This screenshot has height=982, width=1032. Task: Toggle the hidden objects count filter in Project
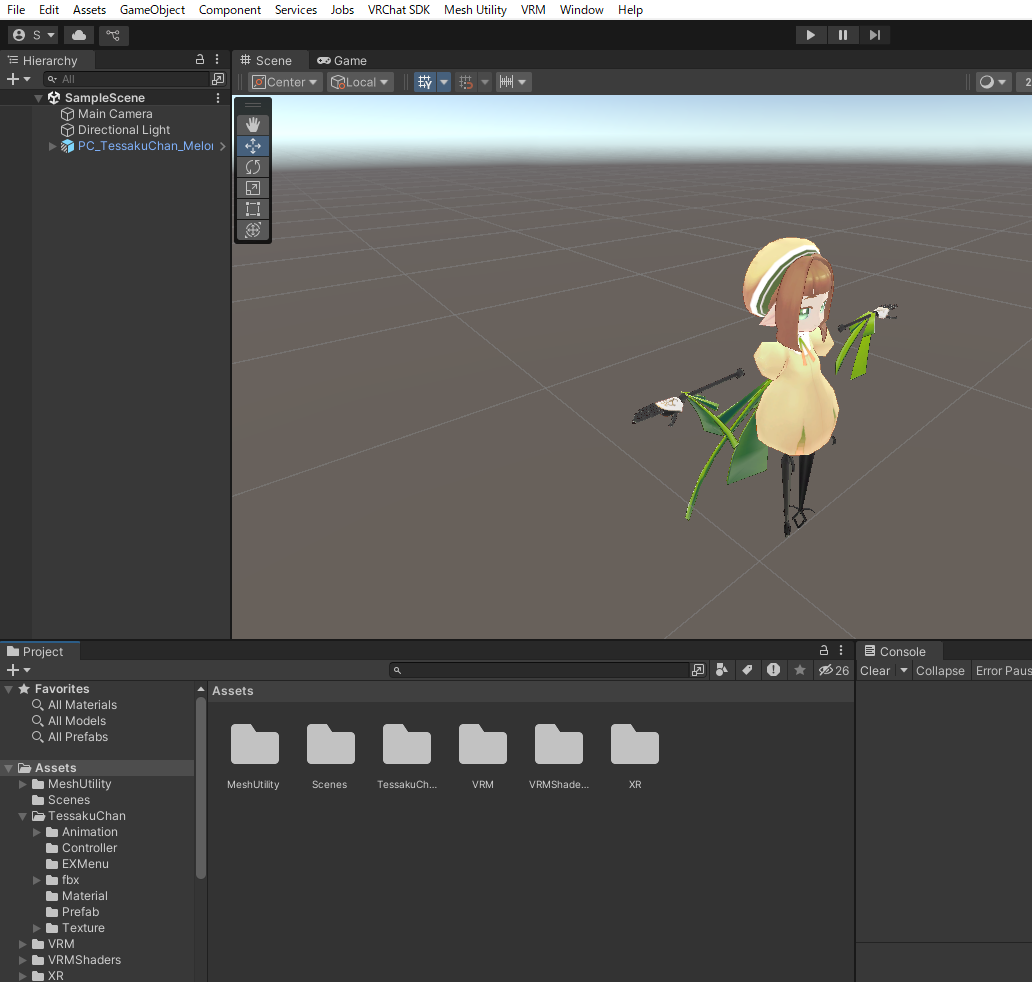click(834, 670)
